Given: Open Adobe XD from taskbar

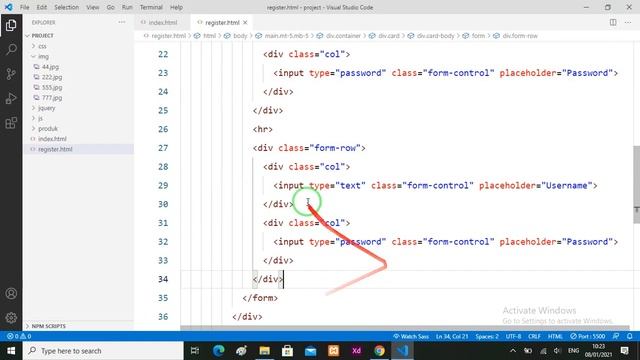Looking at the screenshot, I should point(356,351).
